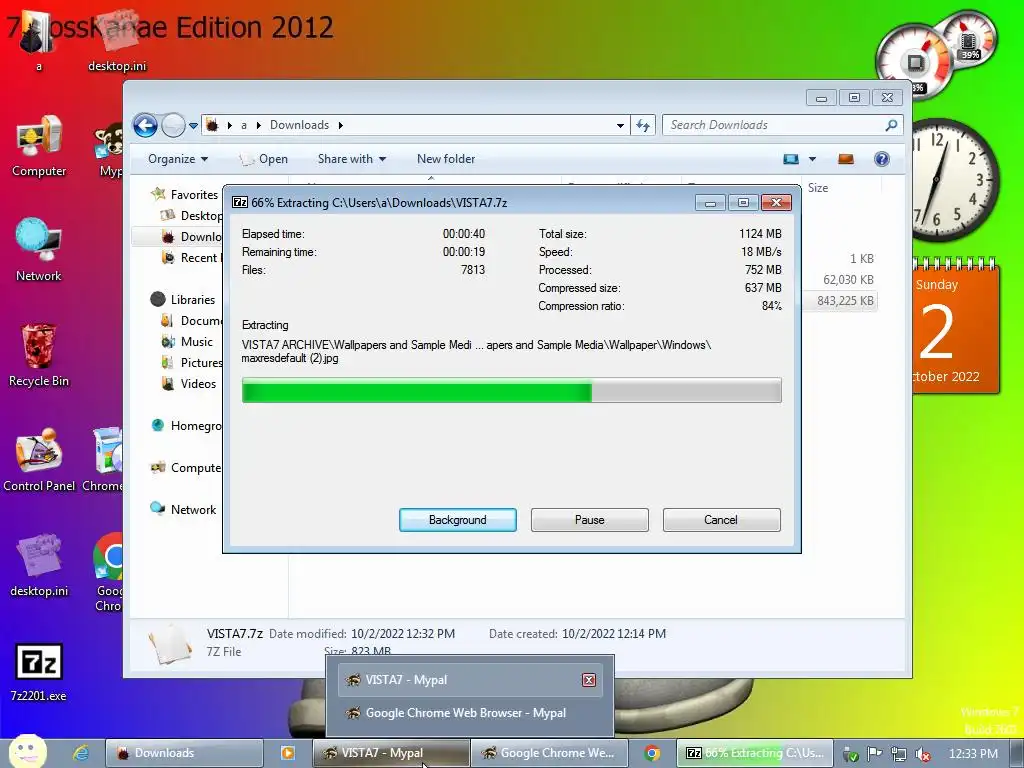
Task: Toggle the preview pane icon
Action: 846,159
